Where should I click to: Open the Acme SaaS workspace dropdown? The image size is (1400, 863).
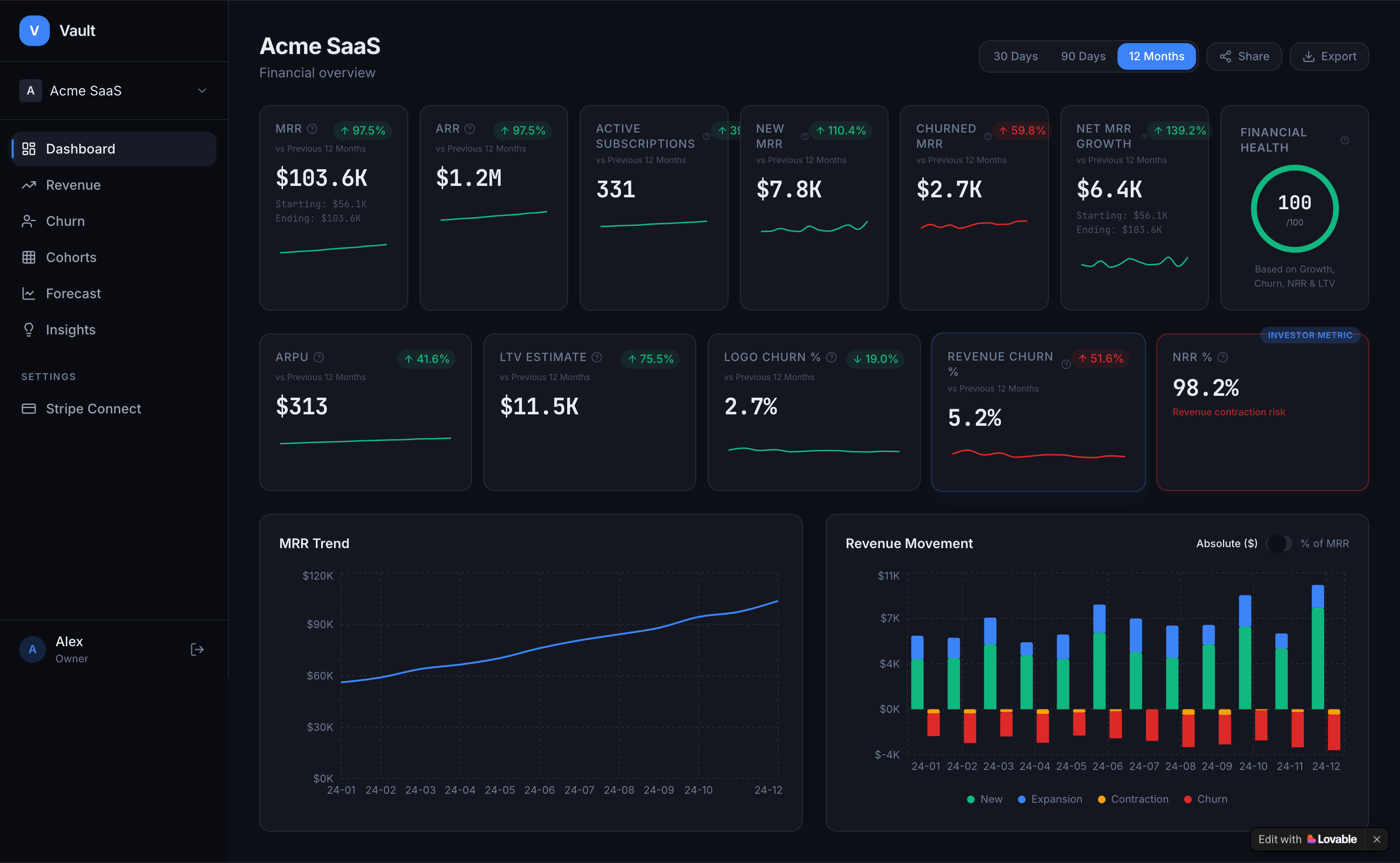pos(114,91)
